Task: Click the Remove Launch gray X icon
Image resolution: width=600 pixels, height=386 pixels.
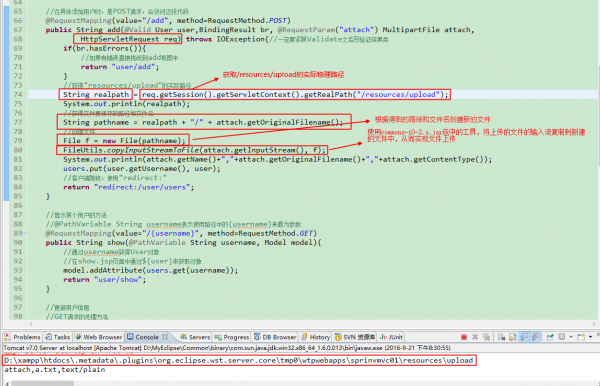Action: (x=475, y=337)
